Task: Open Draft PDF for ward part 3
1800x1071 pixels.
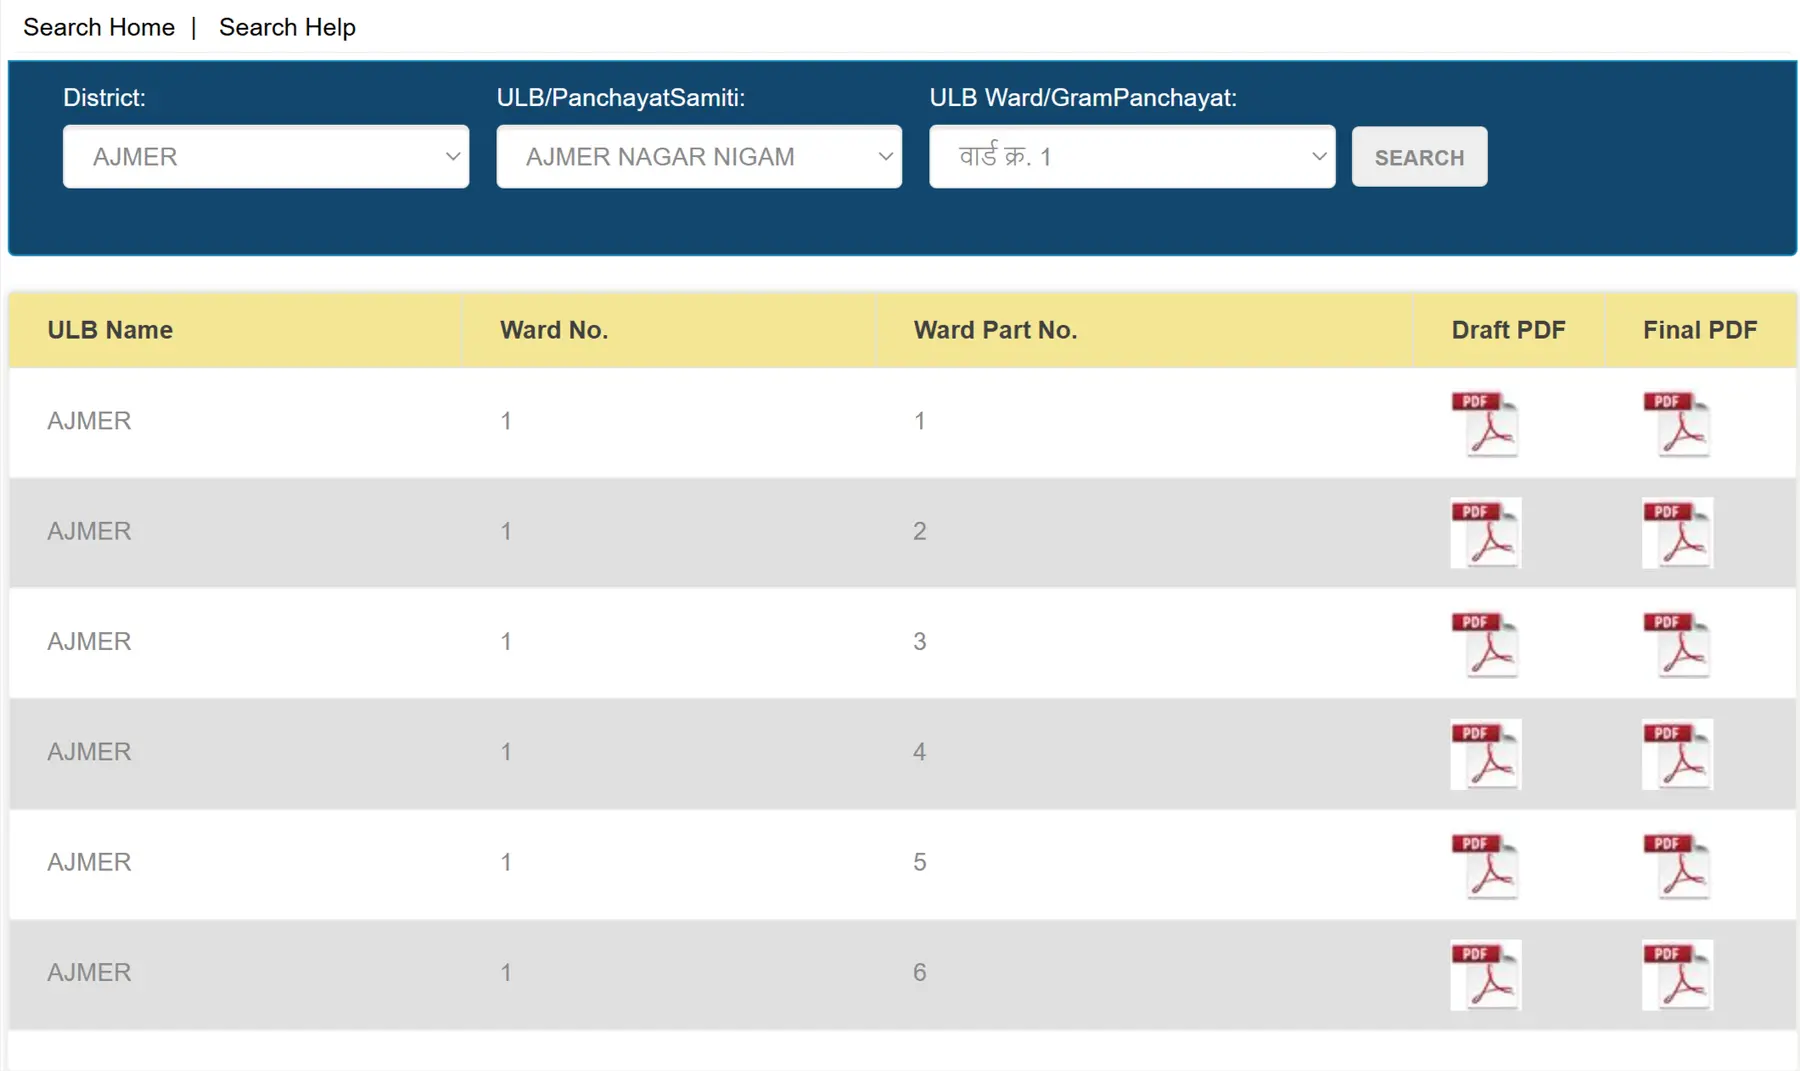Action: coord(1485,644)
